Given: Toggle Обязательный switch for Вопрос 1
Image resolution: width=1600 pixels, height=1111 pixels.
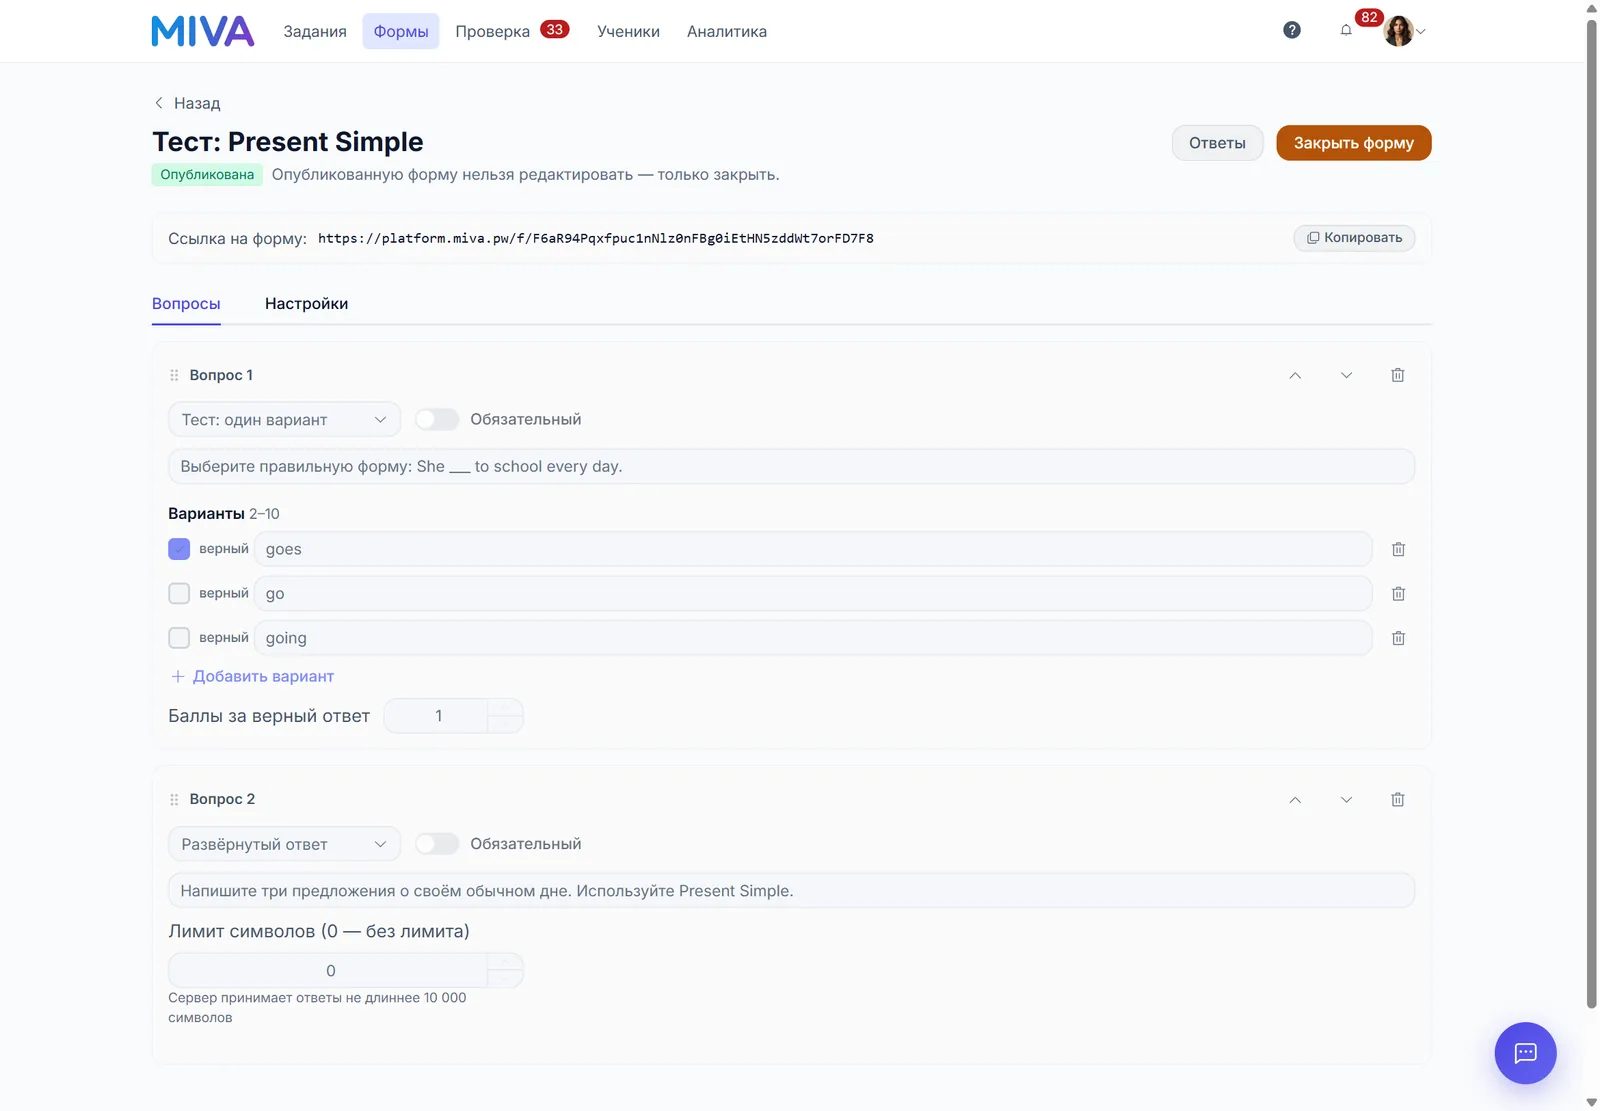Looking at the screenshot, I should (x=437, y=419).
